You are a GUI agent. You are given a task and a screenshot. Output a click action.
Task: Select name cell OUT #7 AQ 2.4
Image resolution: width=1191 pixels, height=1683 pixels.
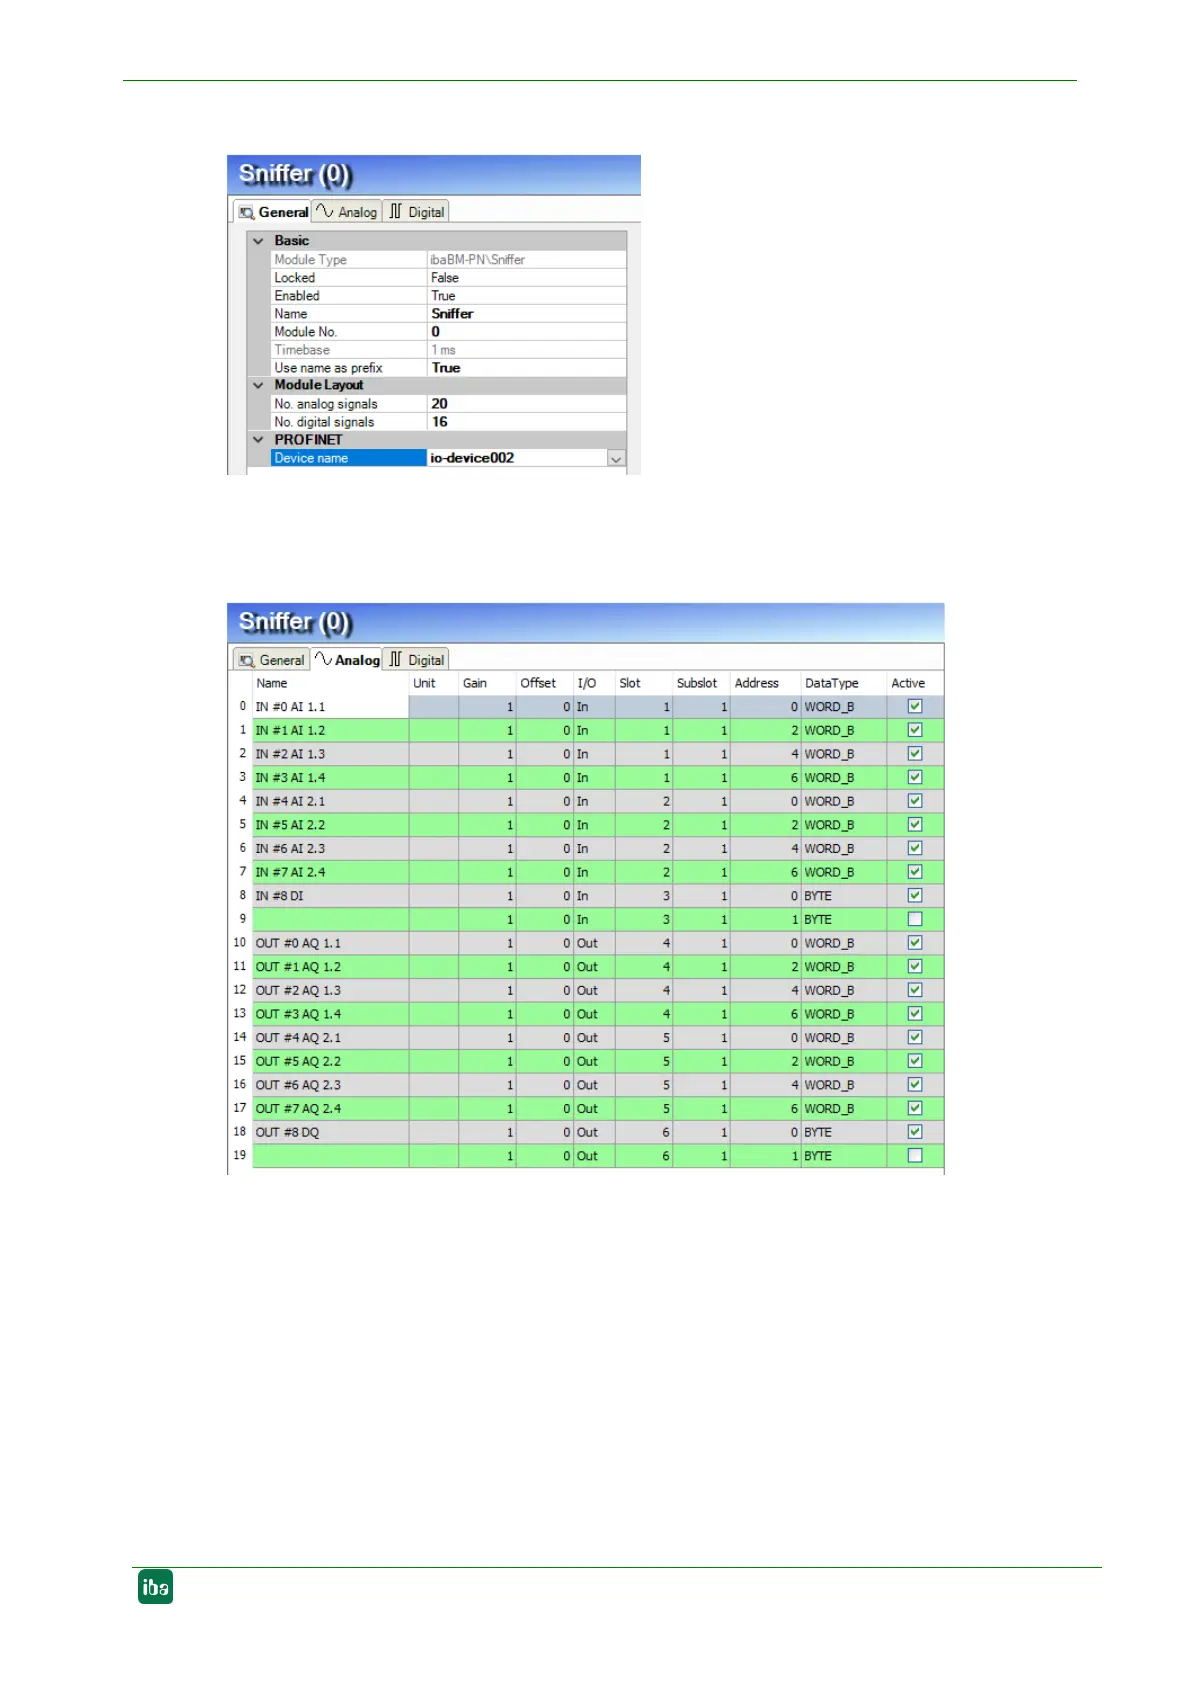[331, 1109]
